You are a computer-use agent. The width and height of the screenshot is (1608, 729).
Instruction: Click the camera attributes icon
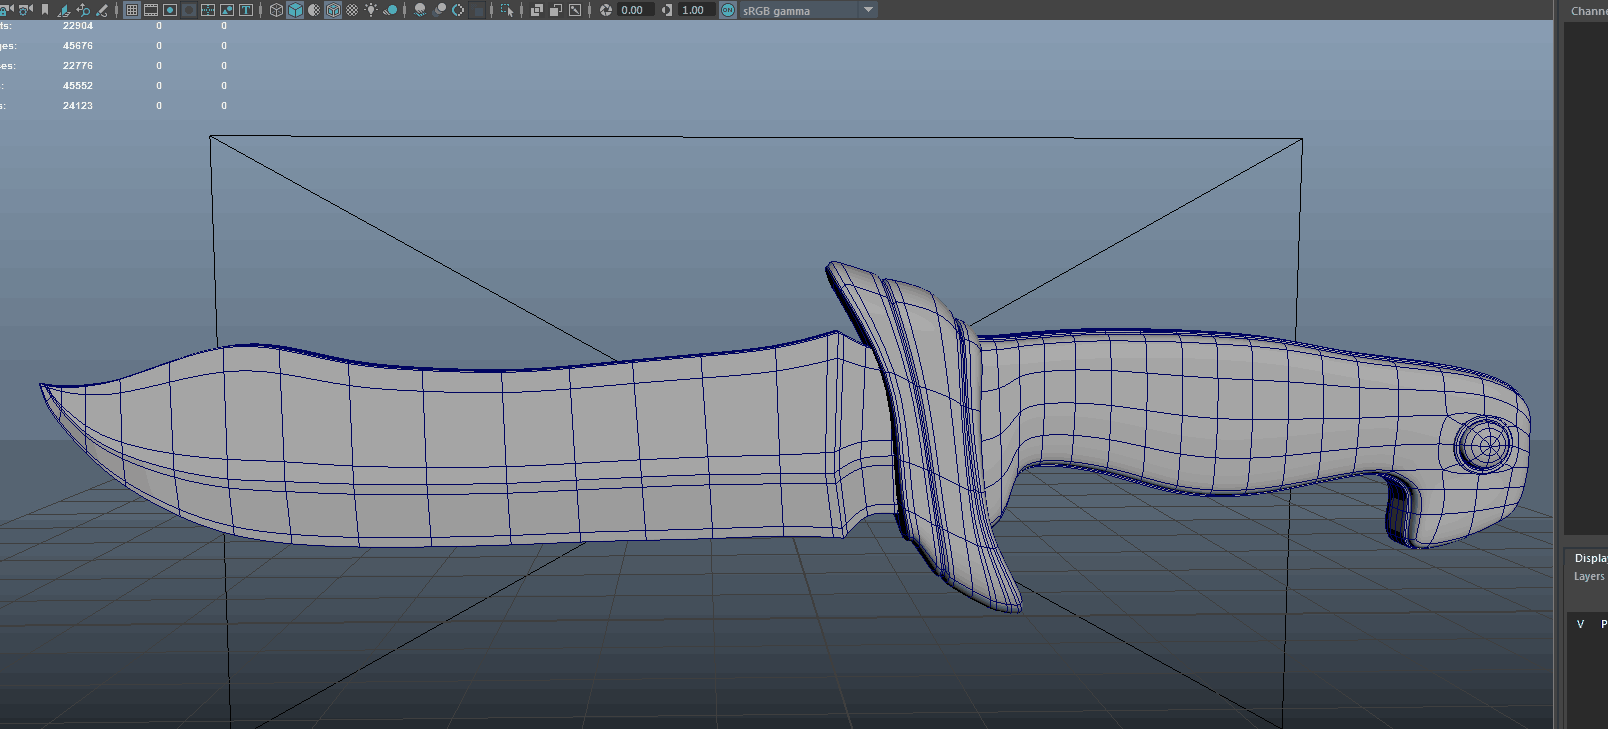pos(26,10)
